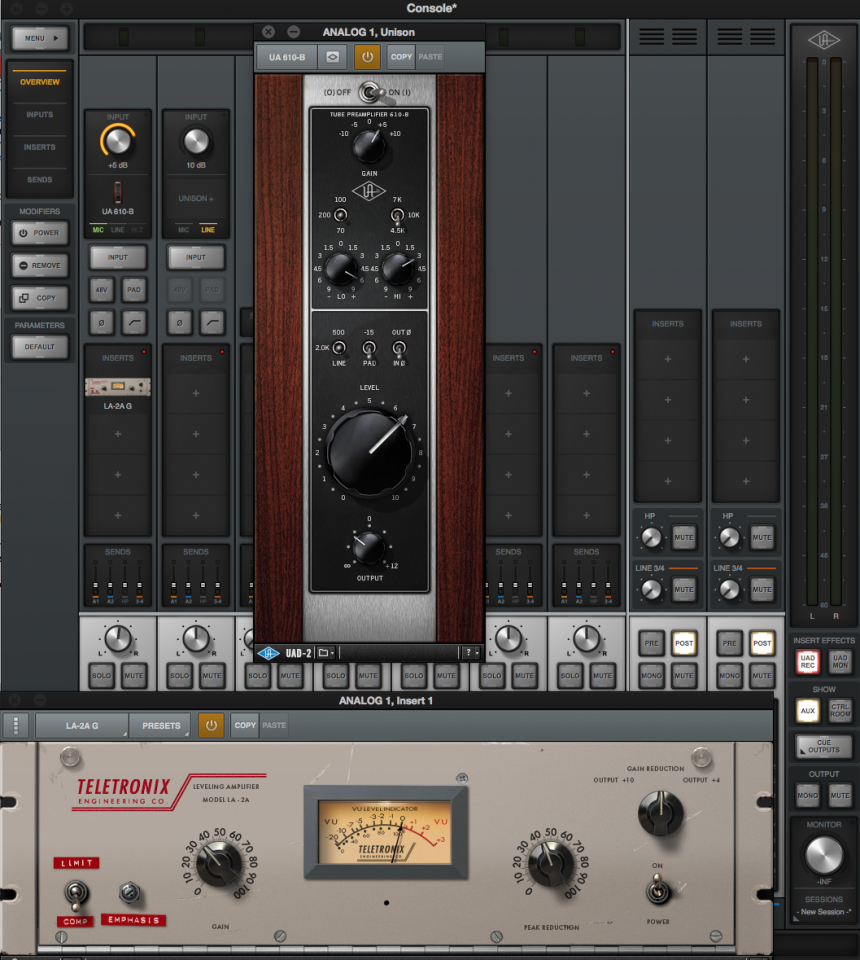860x960 pixels.
Task: Open the CUE OUTPUTS panel
Action: [x=824, y=746]
